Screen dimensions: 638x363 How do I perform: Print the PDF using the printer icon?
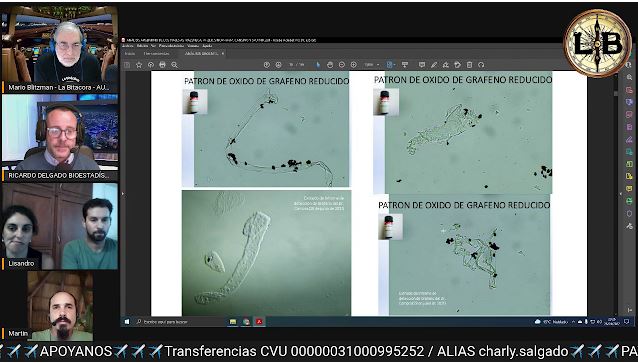coord(162,65)
